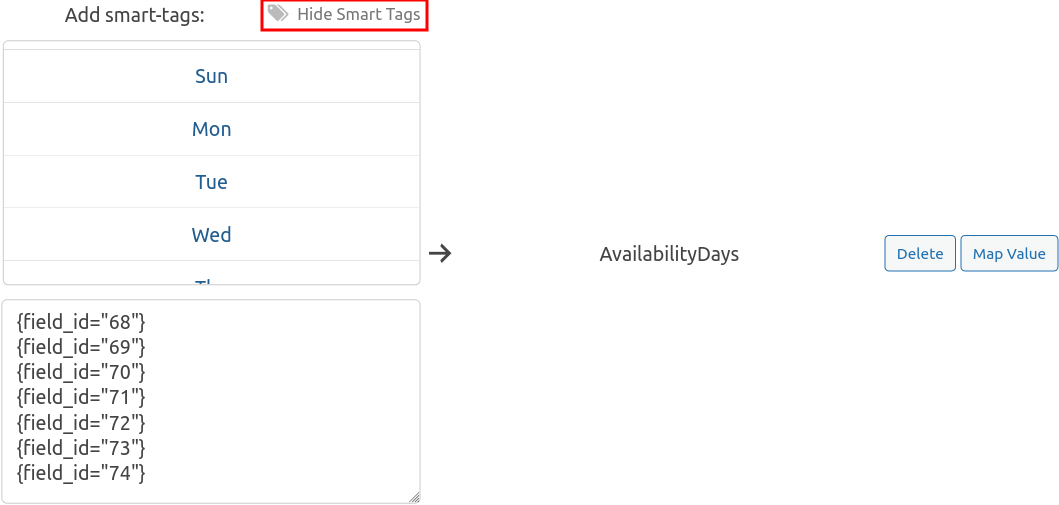Delete the AvailabilityDays mapping
Screen dimensions: 1059x505
click(919, 253)
